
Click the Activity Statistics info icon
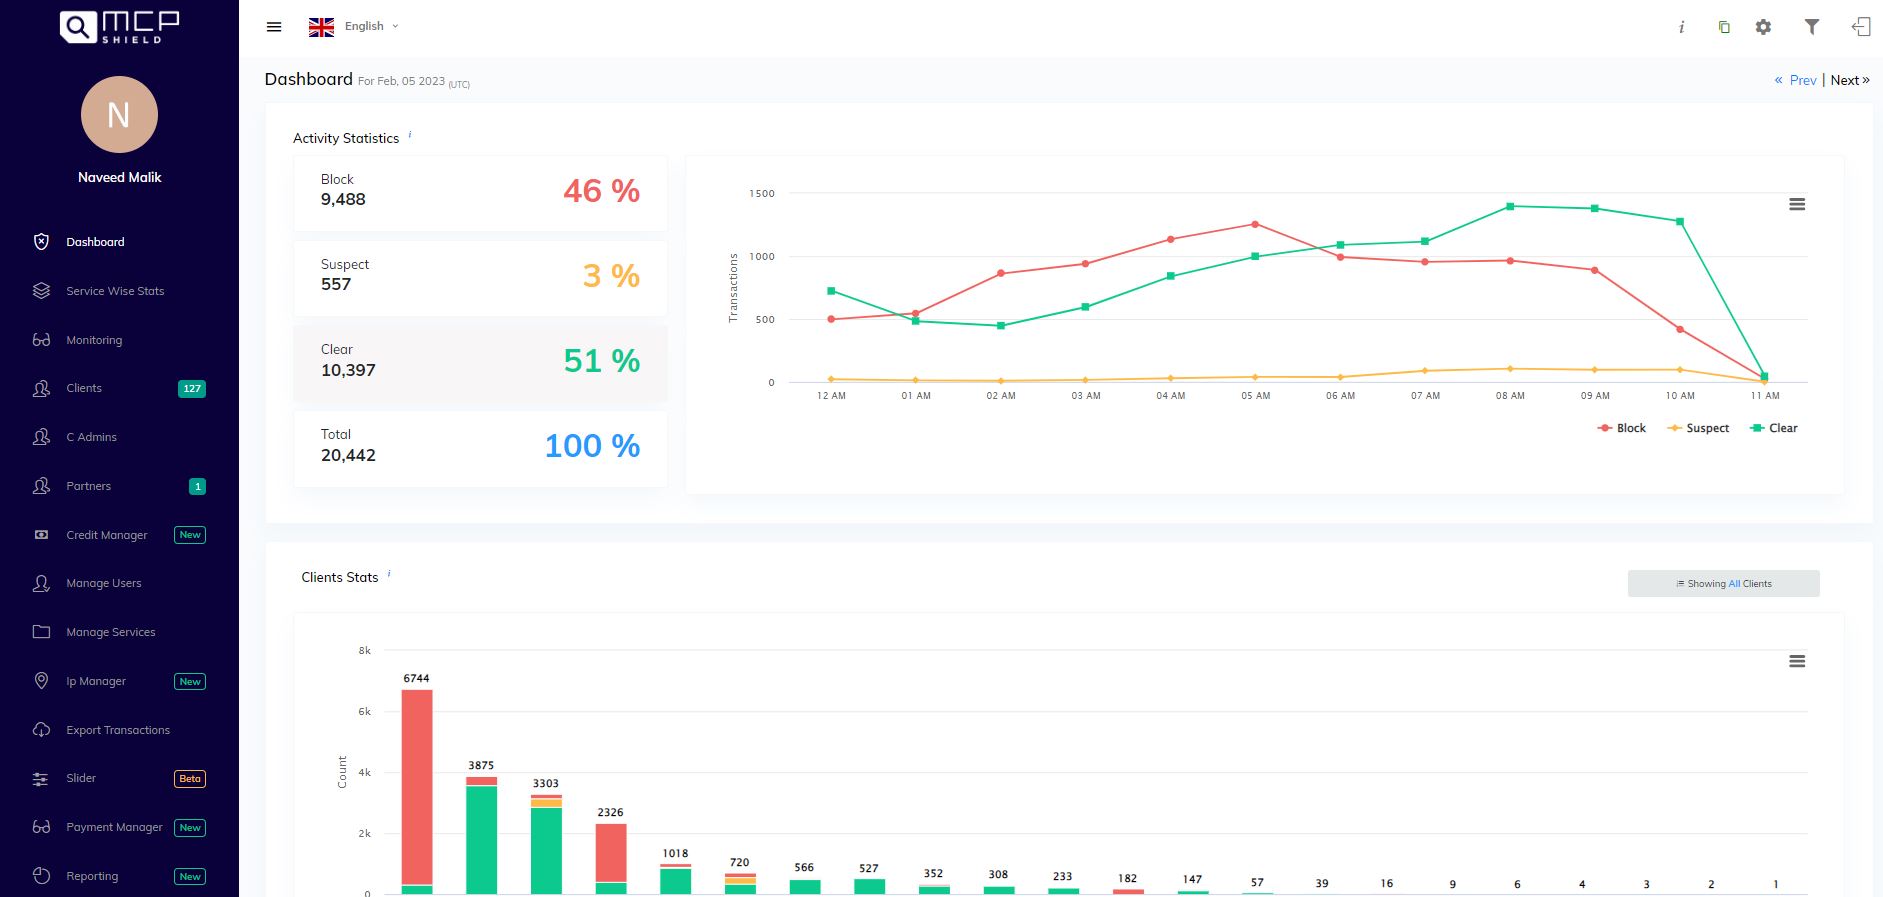410,134
